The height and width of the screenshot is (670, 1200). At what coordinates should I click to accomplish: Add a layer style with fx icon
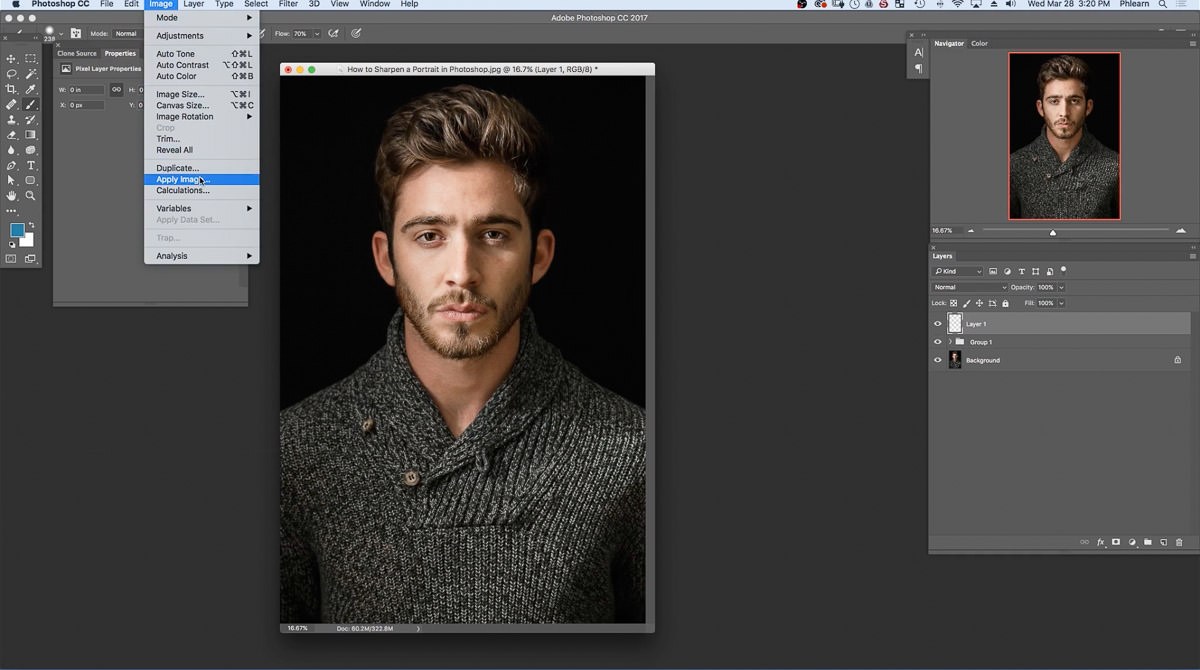pyautogui.click(x=1100, y=542)
